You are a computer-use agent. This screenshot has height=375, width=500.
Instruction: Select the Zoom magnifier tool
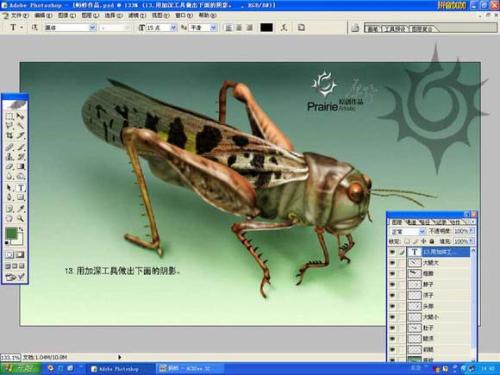coord(21,219)
